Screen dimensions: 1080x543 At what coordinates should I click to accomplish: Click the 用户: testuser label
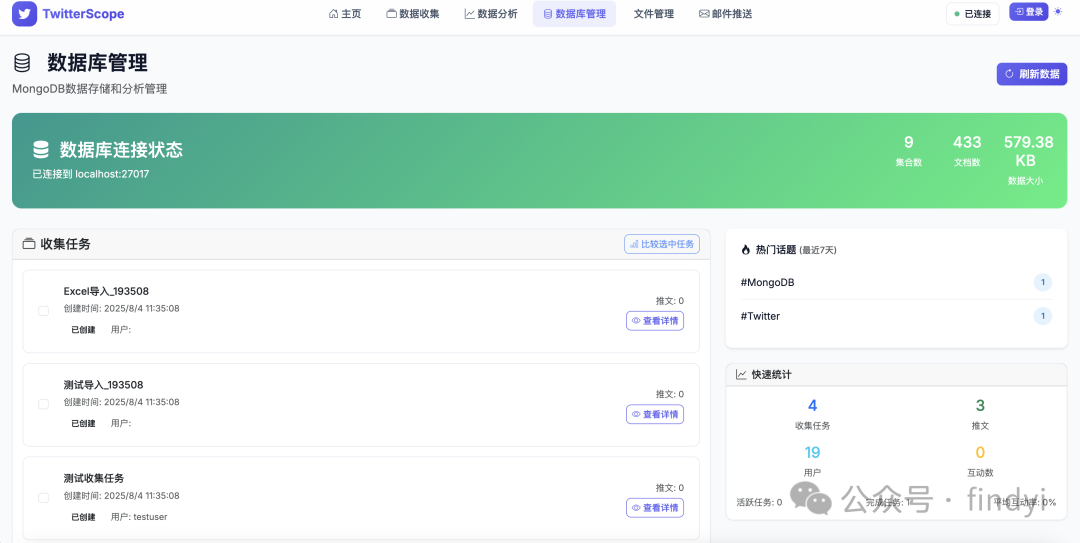point(139,517)
